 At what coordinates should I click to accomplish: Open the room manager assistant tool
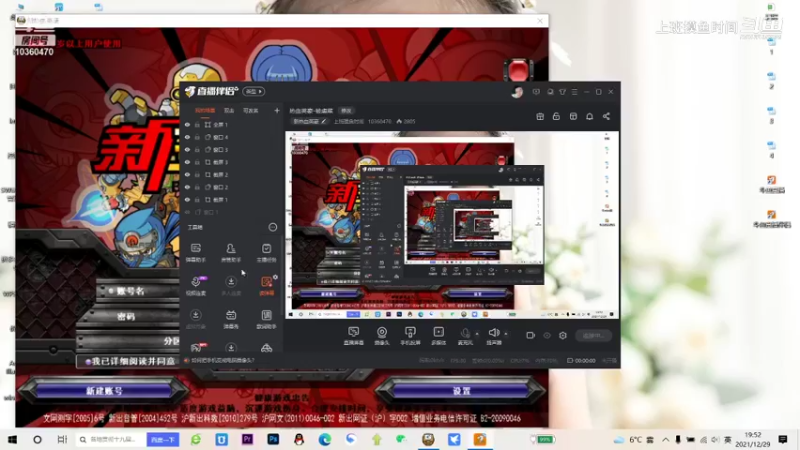point(231,253)
